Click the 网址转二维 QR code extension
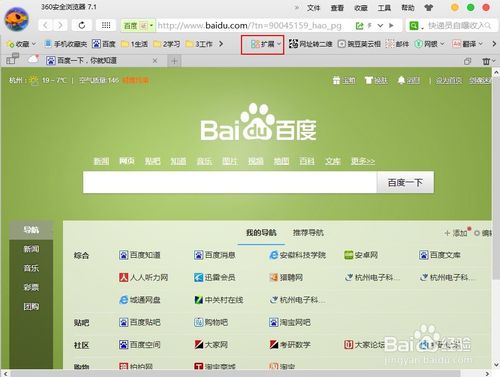Image resolution: width=500 pixels, height=377 pixels. pyautogui.click(x=311, y=44)
